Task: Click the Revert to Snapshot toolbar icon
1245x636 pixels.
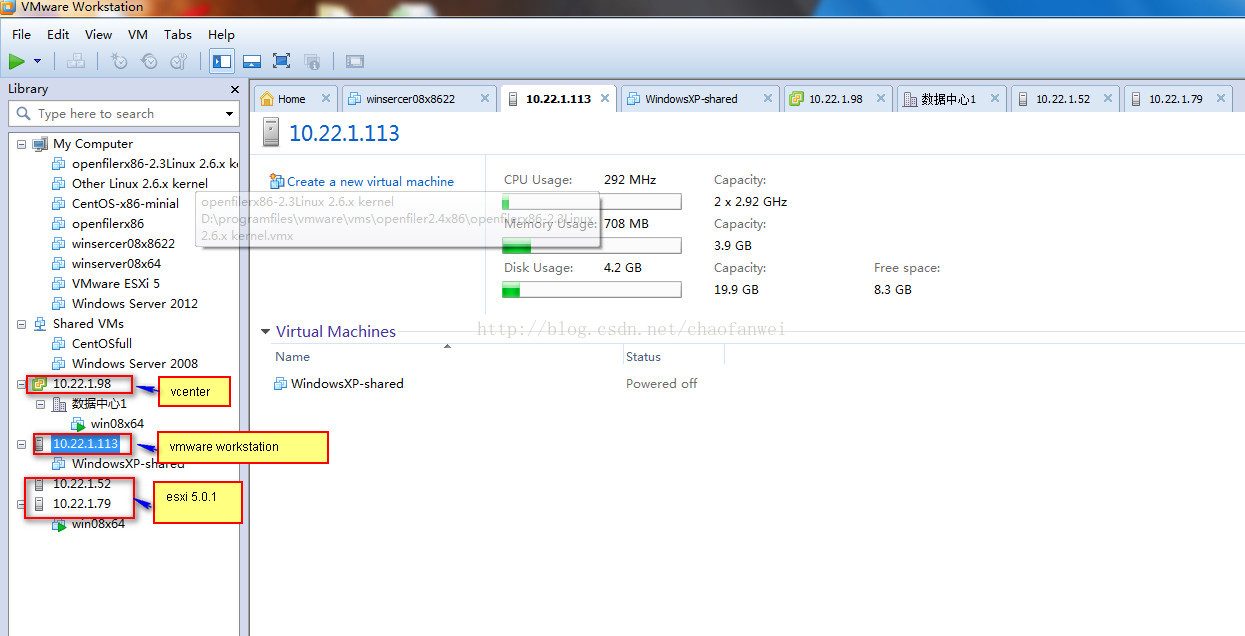Action: coord(148,62)
